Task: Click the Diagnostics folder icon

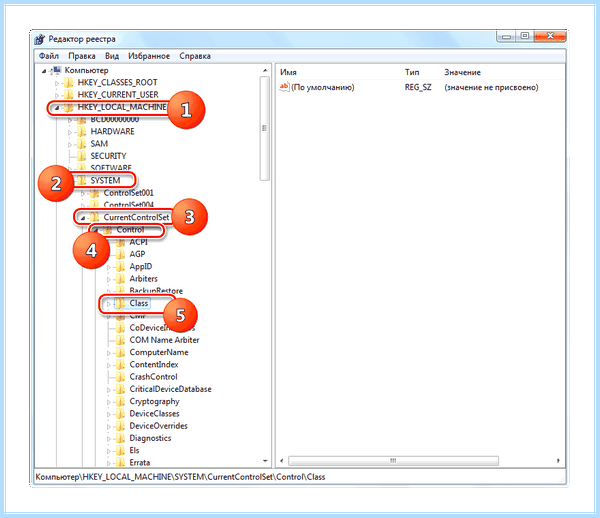Action: coord(121,438)
